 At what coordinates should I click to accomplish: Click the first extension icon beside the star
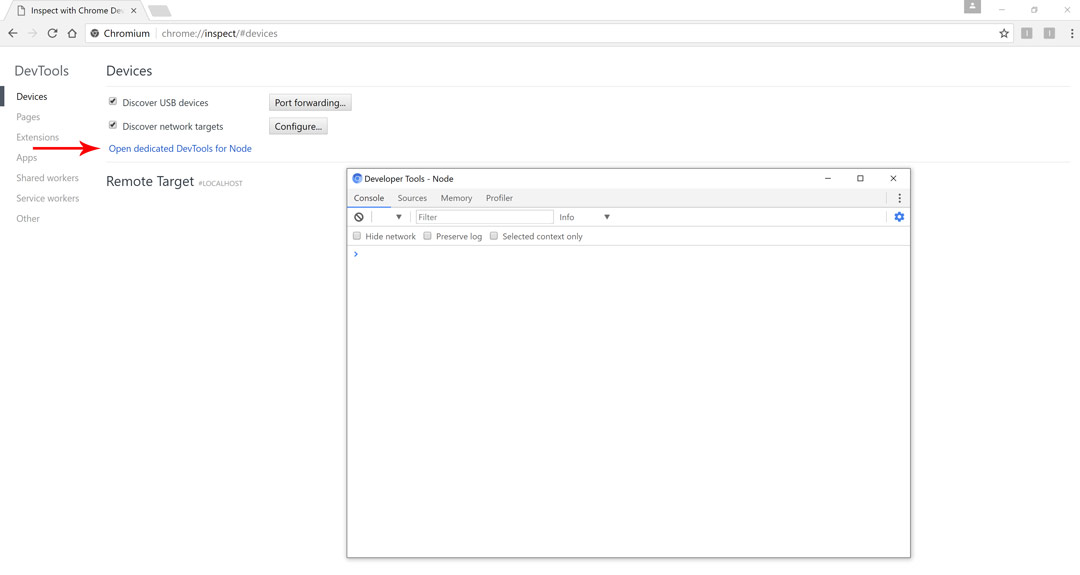tap(1026, 33)
